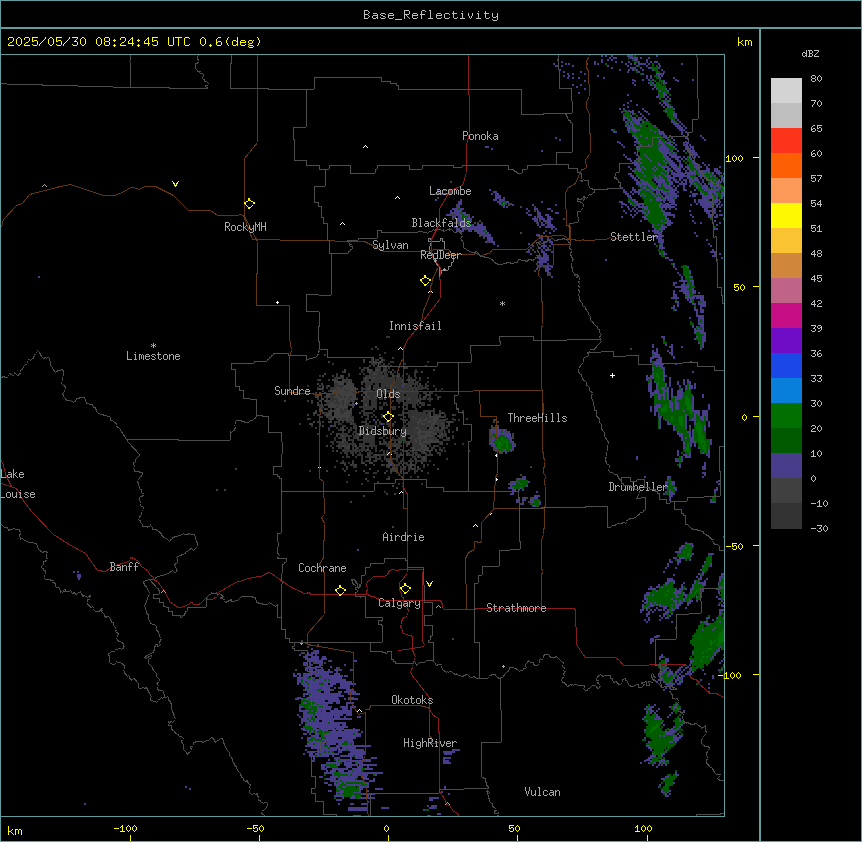Screen dimensions: 862x842
Task: Choose the purple legend swatch above 36
Action: (786, 341)
